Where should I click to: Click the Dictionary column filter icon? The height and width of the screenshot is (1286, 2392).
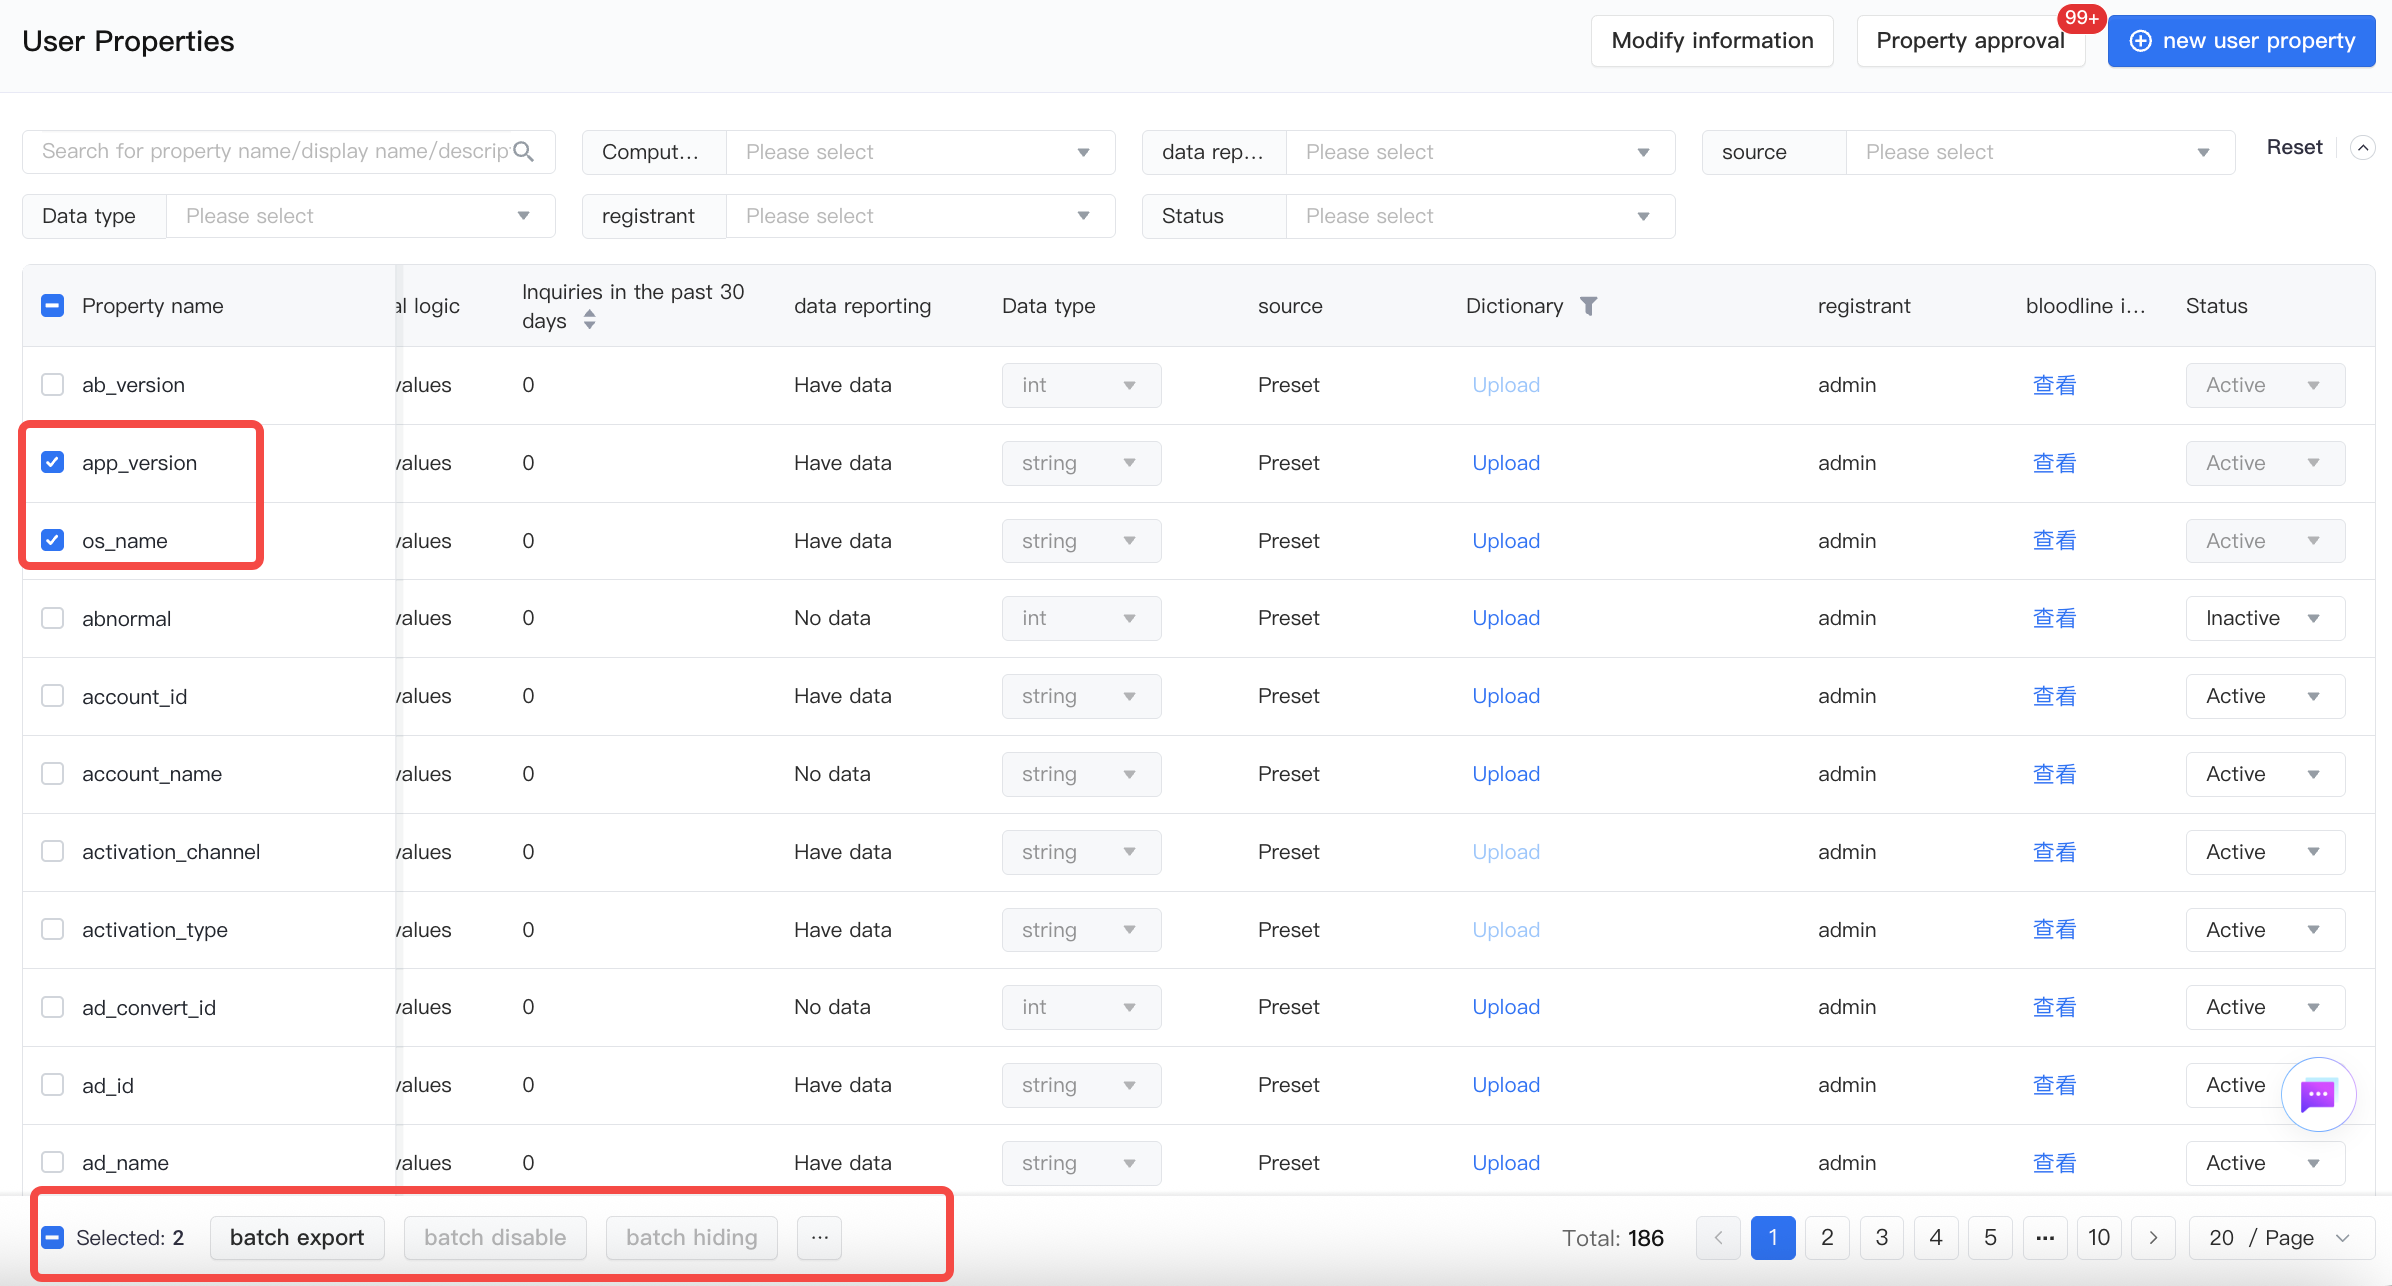(x=1588, y=306)
